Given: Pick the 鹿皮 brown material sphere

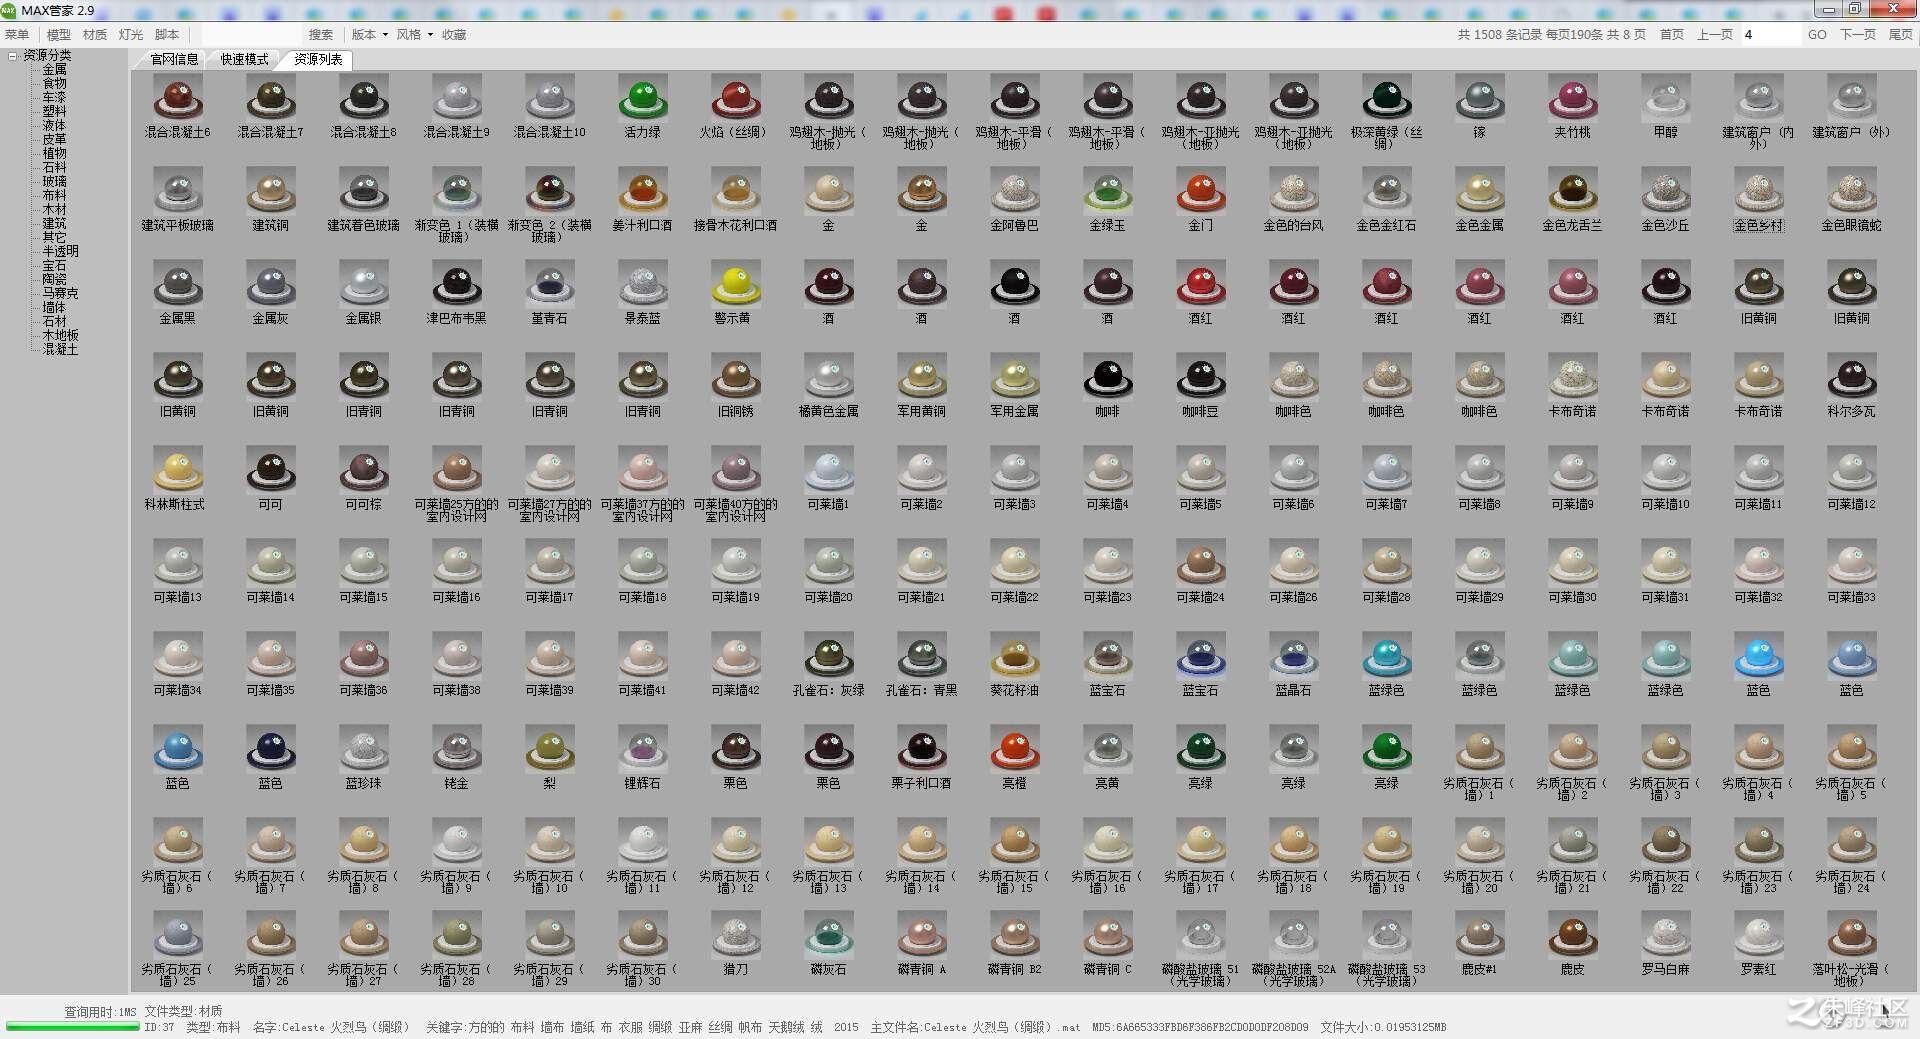Looking at the screenshot, I should tap(1572, 936).
